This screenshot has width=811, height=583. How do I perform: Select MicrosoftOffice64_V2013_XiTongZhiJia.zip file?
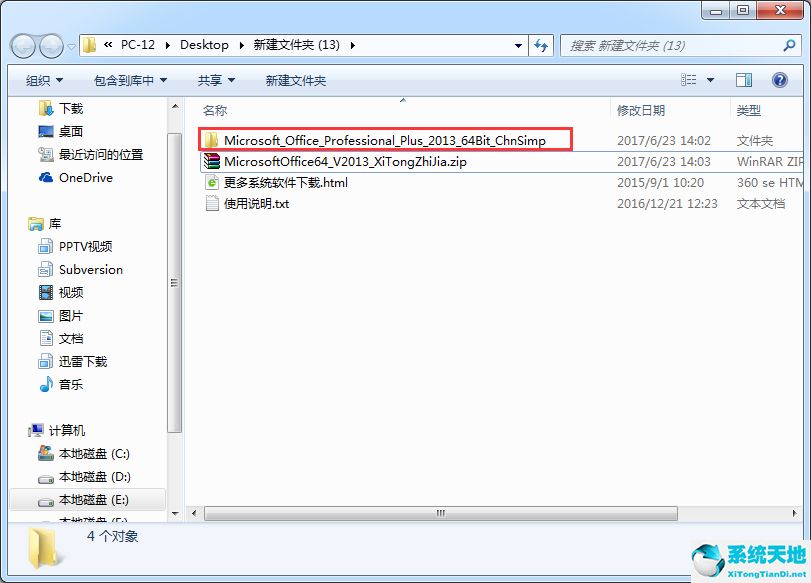pyautogui.click(x=345, y=162)
